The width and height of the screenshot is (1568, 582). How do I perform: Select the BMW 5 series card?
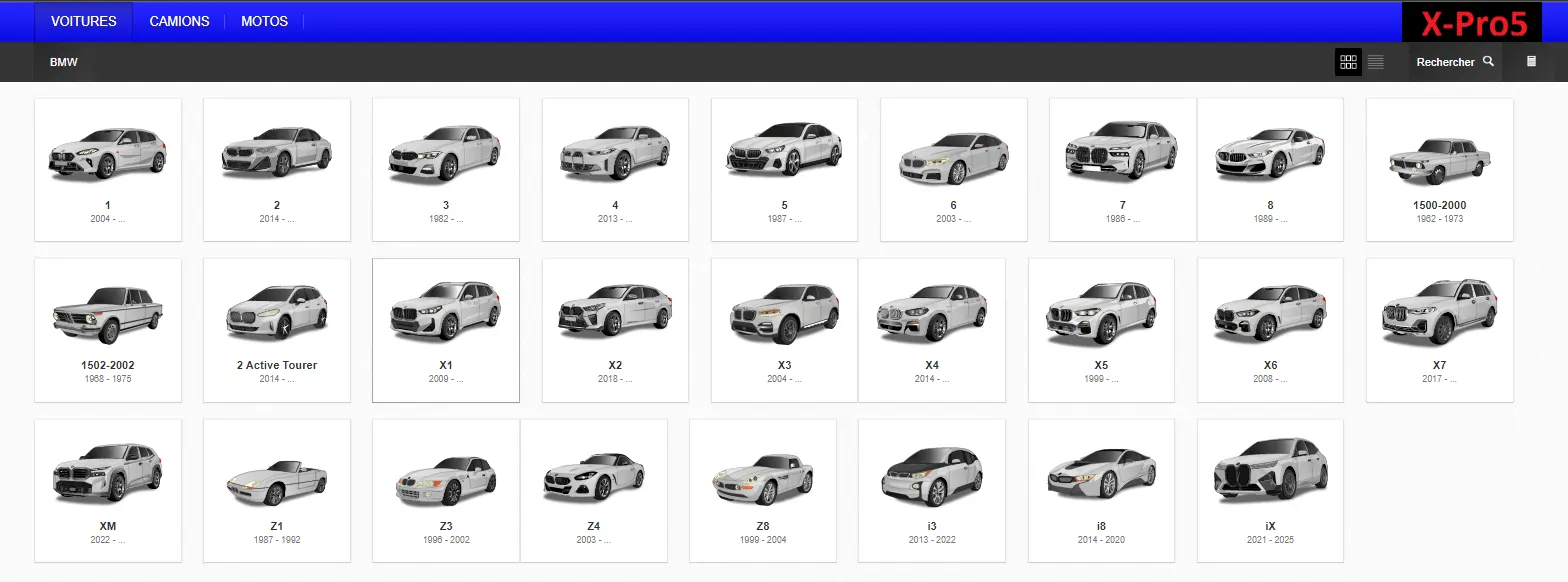click(784, 170)
